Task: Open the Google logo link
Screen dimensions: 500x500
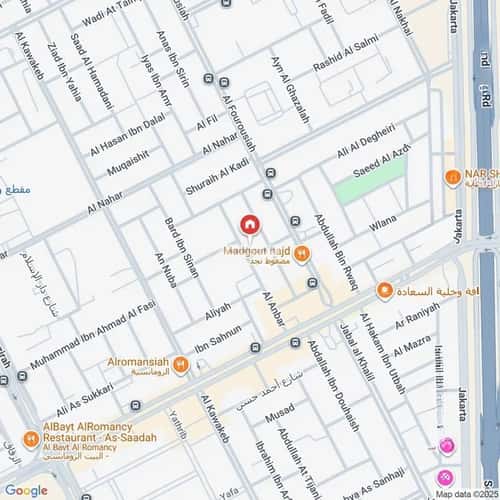Action: coord(26,491)
